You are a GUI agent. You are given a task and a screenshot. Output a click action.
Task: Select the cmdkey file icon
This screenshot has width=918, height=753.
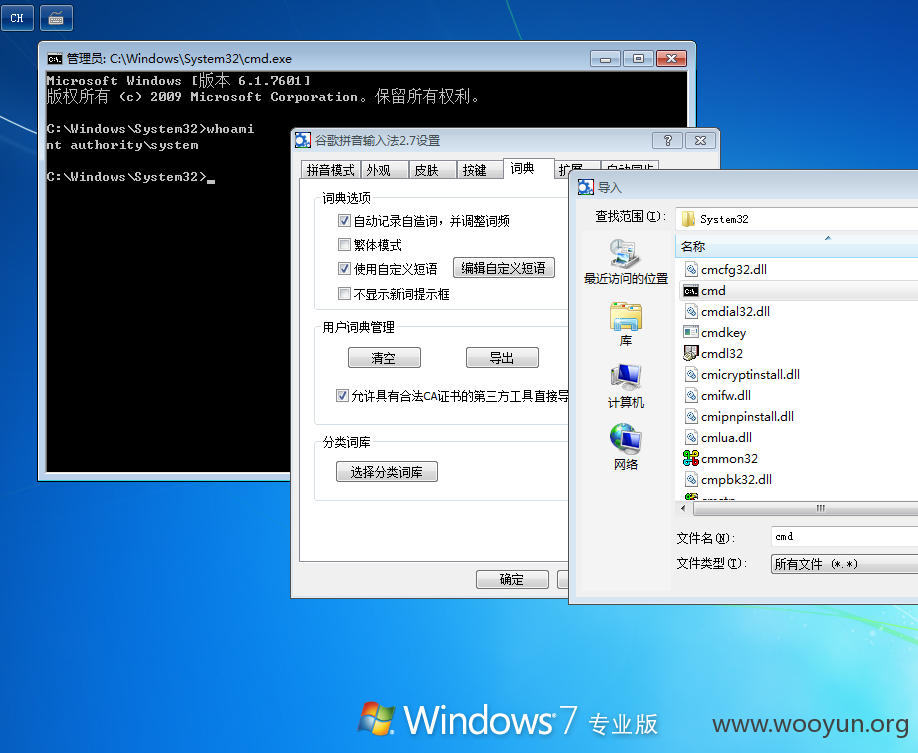coord(691,332)
